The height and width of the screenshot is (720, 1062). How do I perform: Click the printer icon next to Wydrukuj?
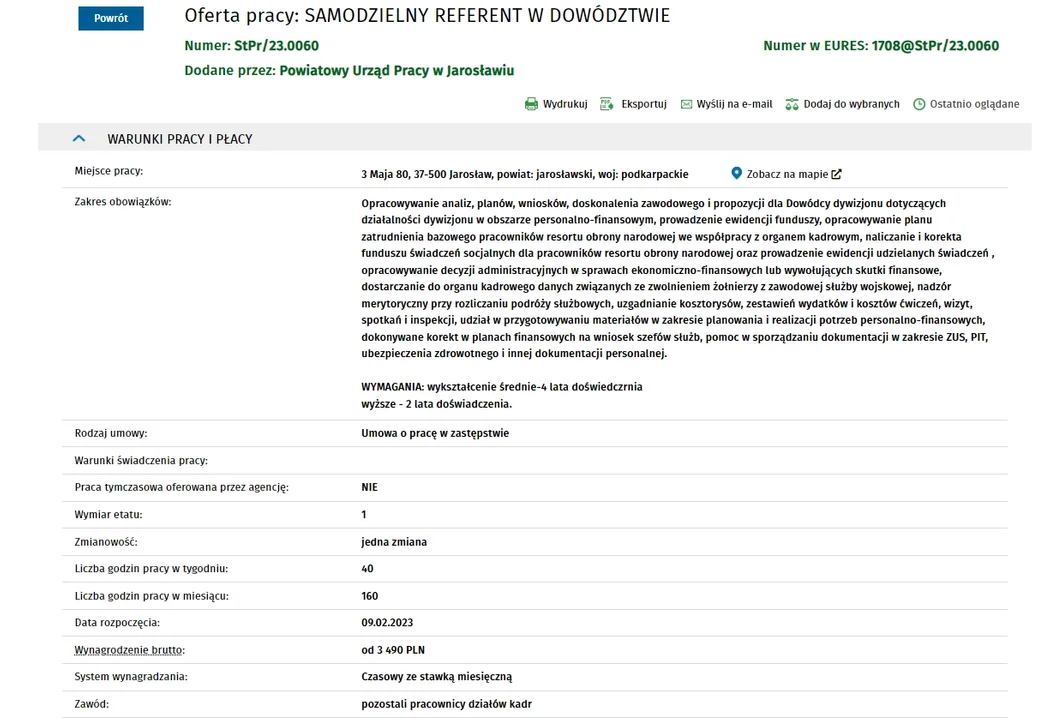click(x=531, y=104)
